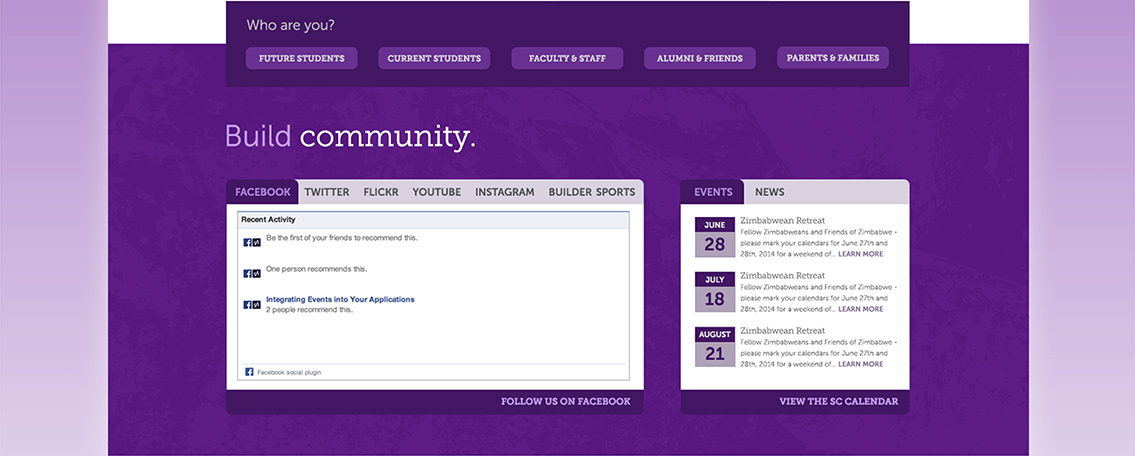Click the Facebook social plugin logo icon

[x=249, y=372]
